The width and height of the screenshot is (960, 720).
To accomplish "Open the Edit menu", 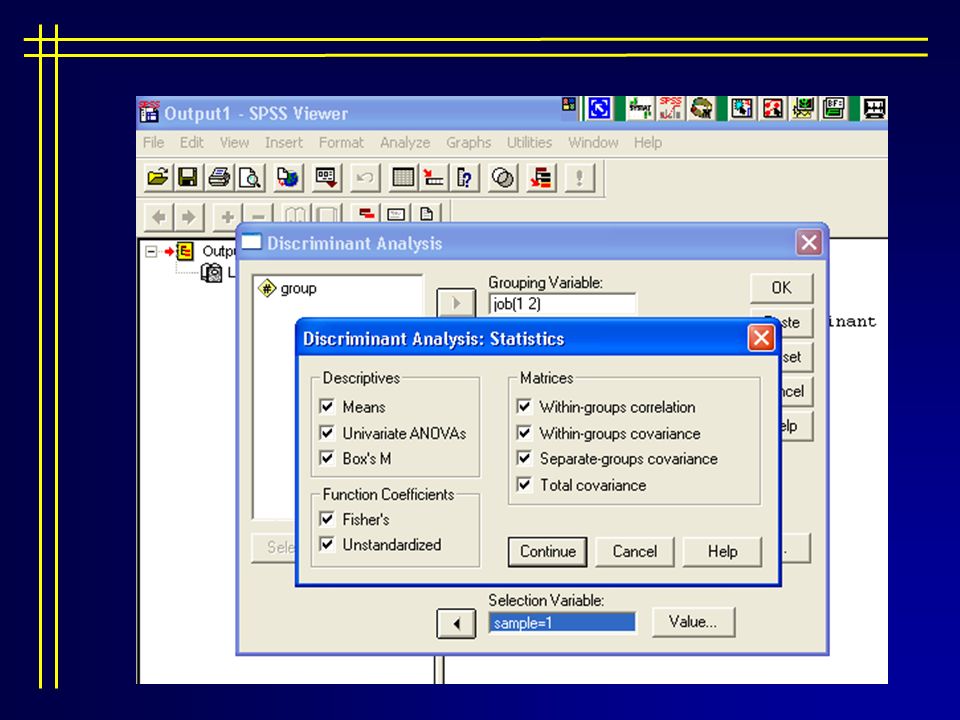I will (x=192, y=143).
